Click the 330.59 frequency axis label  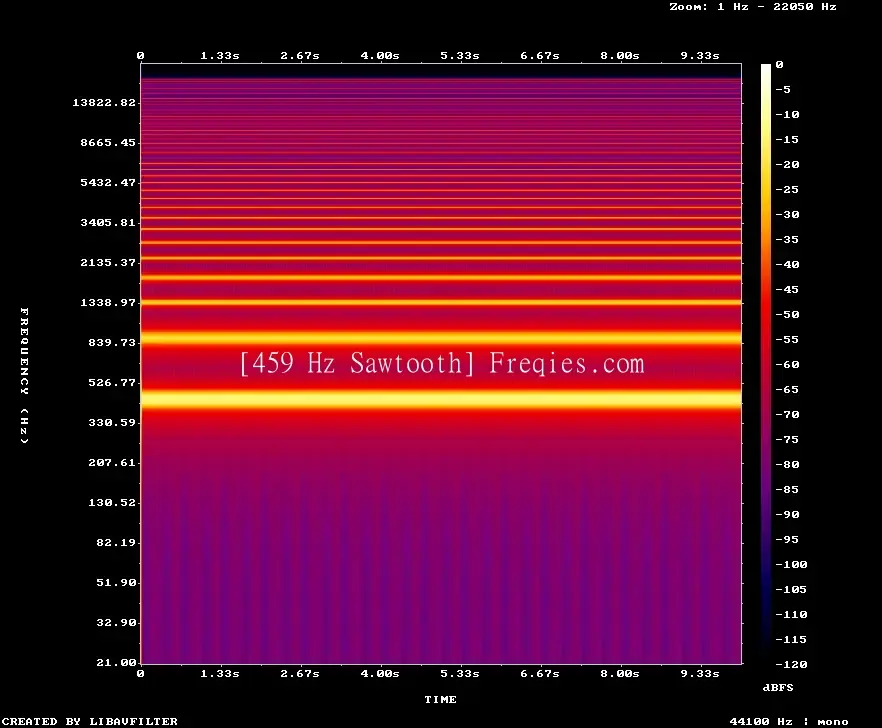pyautogui.click(x=112, y=423)
